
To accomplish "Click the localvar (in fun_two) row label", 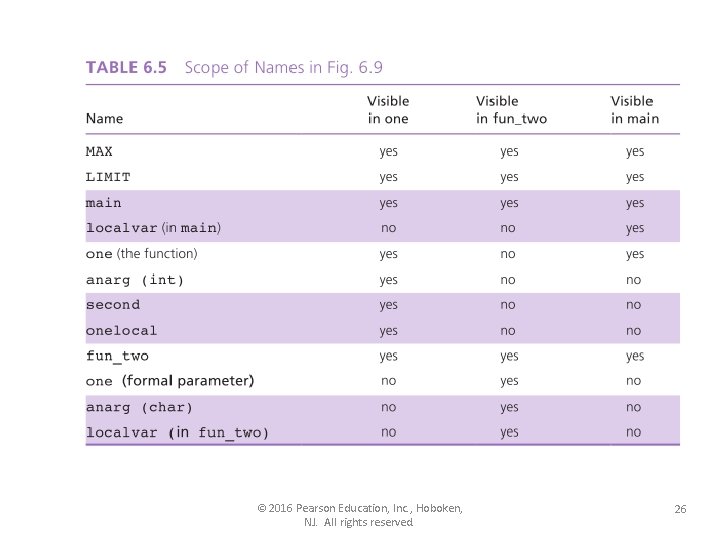I will click(177, 433).
